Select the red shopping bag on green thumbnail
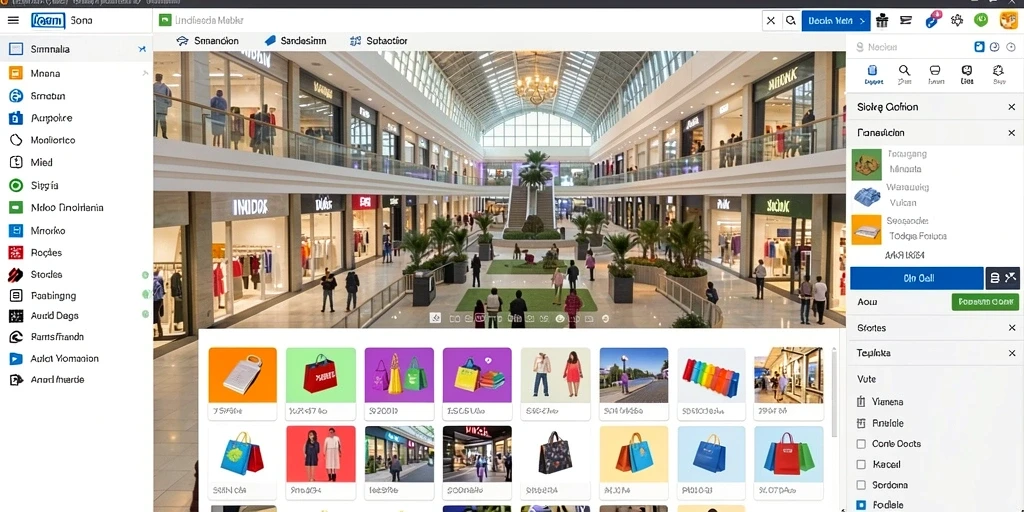1024x512 pixels. click(321, 376)
